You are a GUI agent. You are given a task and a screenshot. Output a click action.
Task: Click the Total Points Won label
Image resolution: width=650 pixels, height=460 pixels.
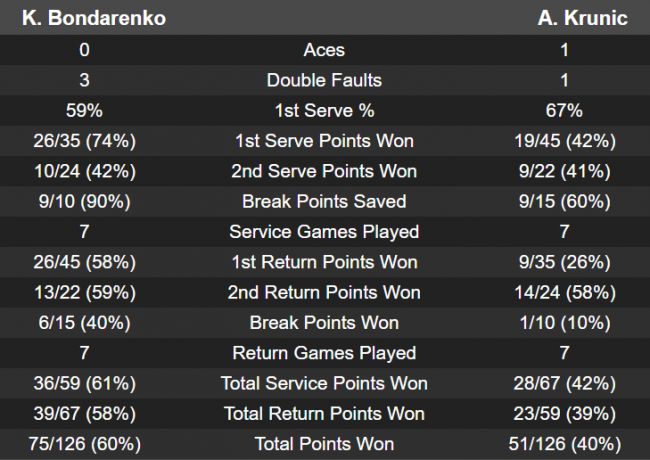point(324,444)
